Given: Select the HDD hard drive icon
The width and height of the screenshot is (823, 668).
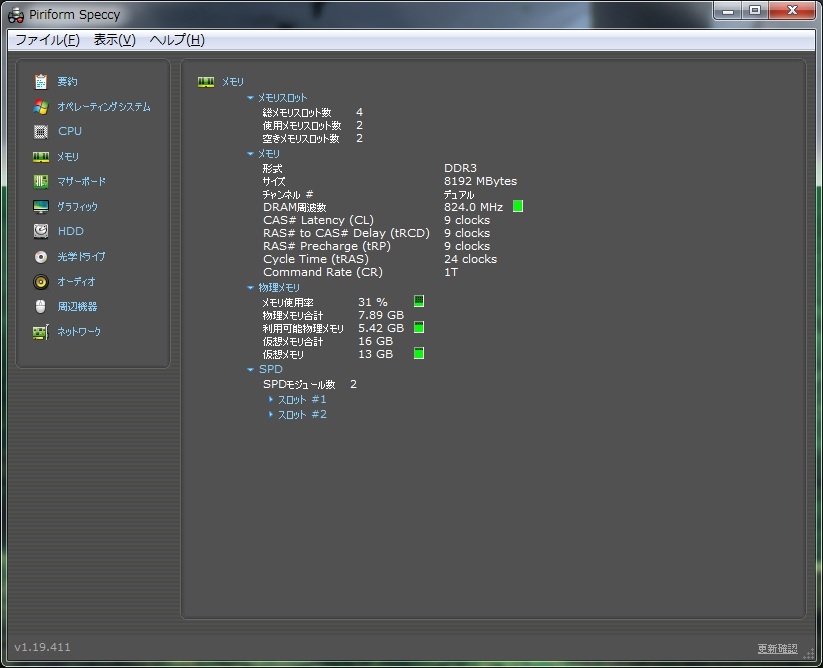Looking at the screenshot, I should coord(41,231).
